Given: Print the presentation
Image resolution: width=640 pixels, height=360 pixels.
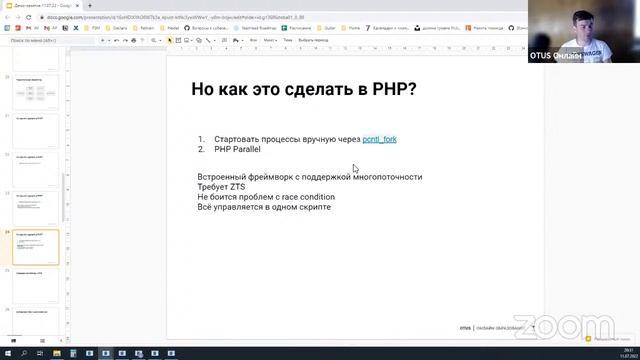Looking at the screenshot, I should point(133,40).
